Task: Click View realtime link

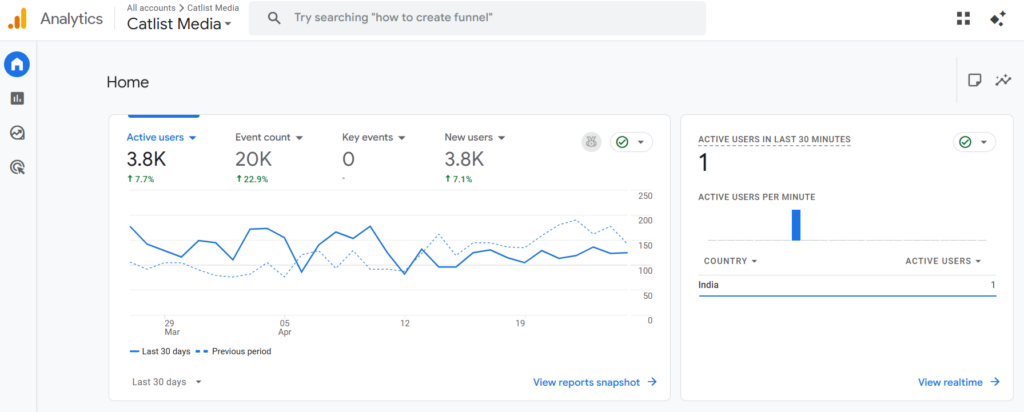Action: (959, 383)
